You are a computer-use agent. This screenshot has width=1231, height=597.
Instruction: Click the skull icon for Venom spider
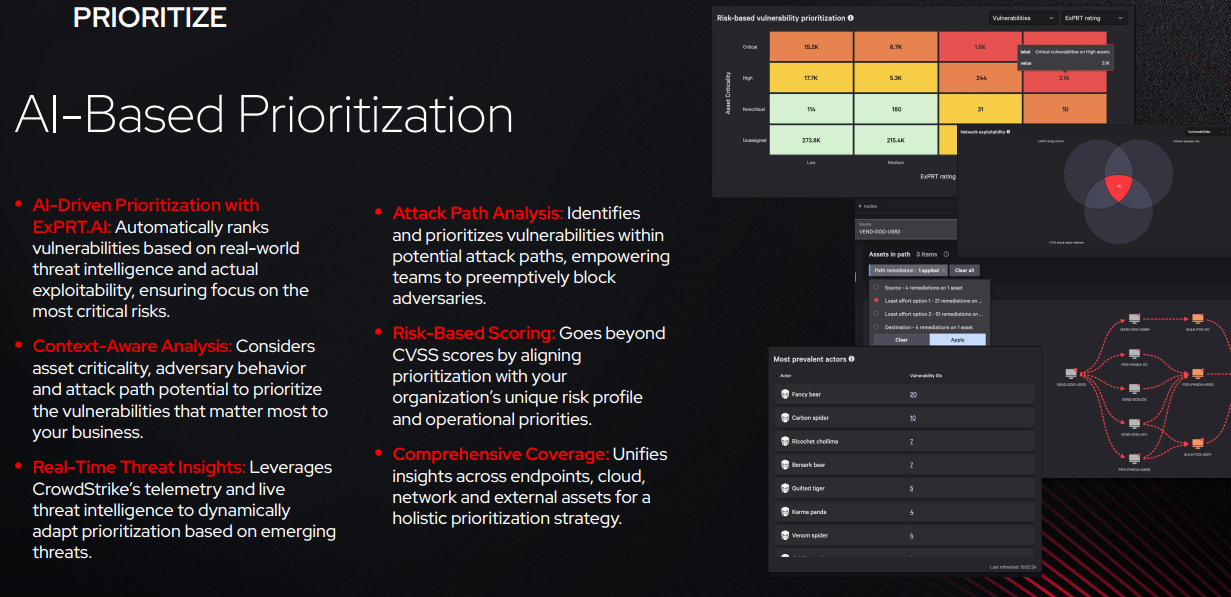[785, 535]
